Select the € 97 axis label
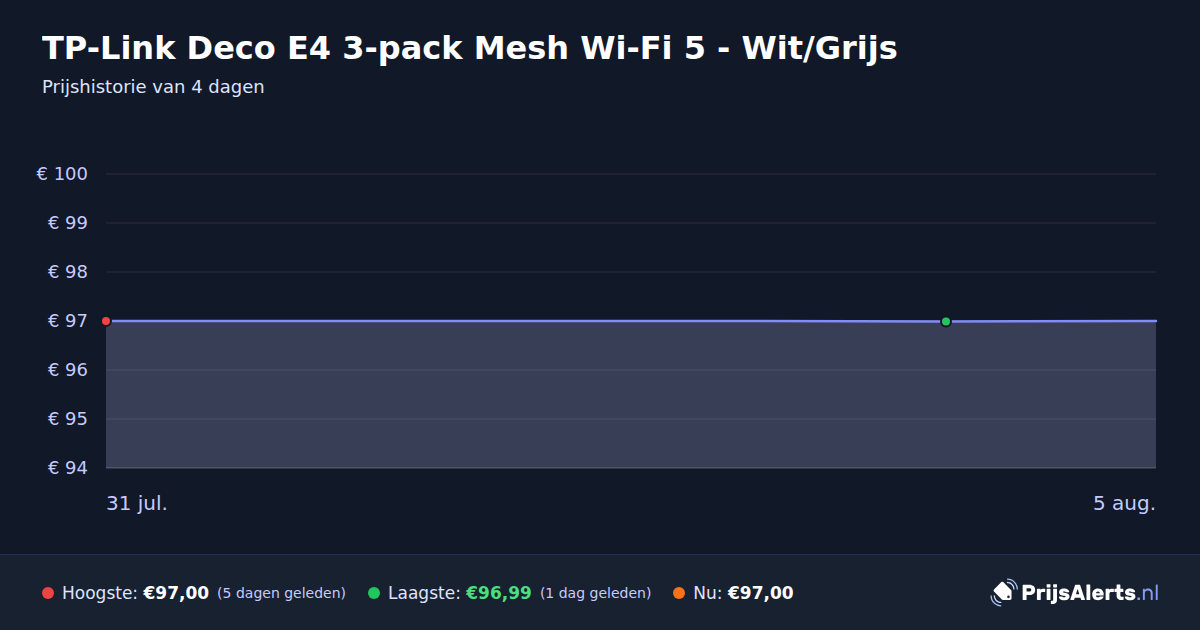 [x=68, y=321]
